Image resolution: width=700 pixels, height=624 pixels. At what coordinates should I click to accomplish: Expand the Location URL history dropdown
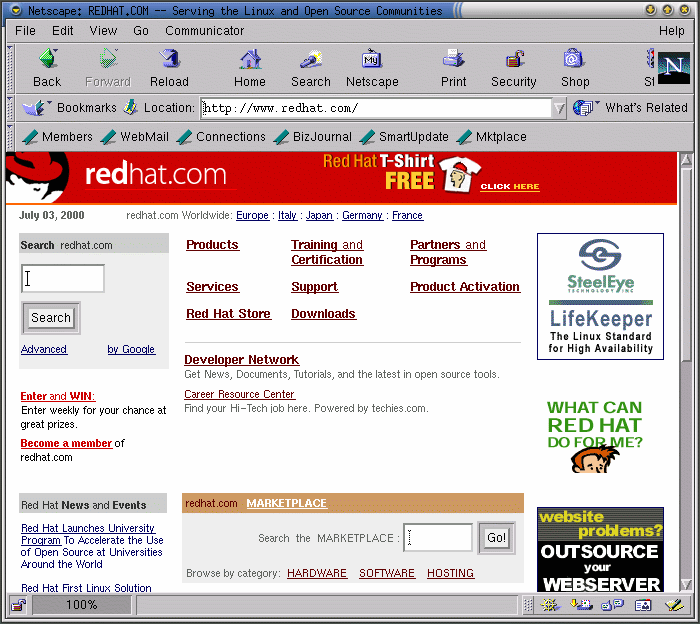[x=559, y=108]
